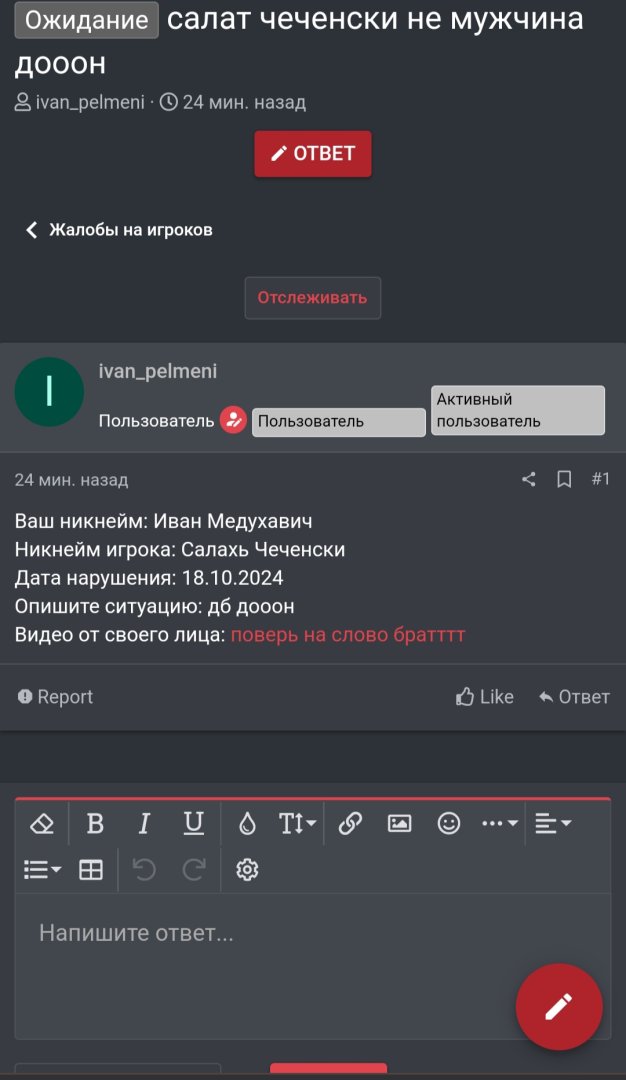Click the red floating pencil button
Viewport: 626px width, 1080px height.
(559, 1006)
